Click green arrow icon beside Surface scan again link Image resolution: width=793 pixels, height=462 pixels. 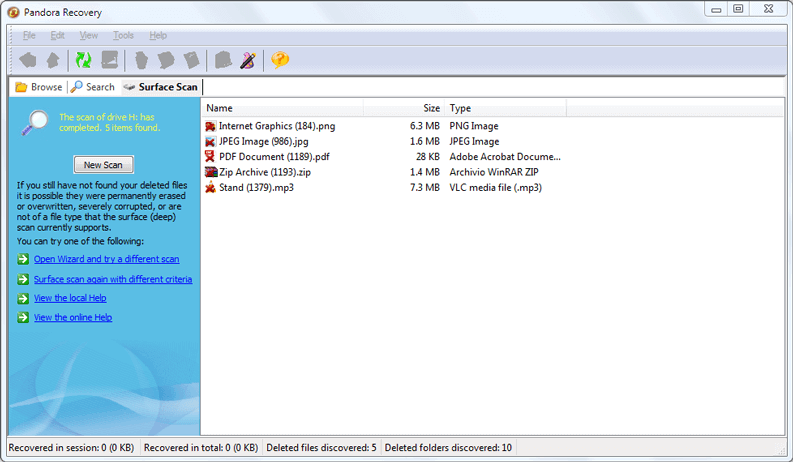(x=23, y=279)
